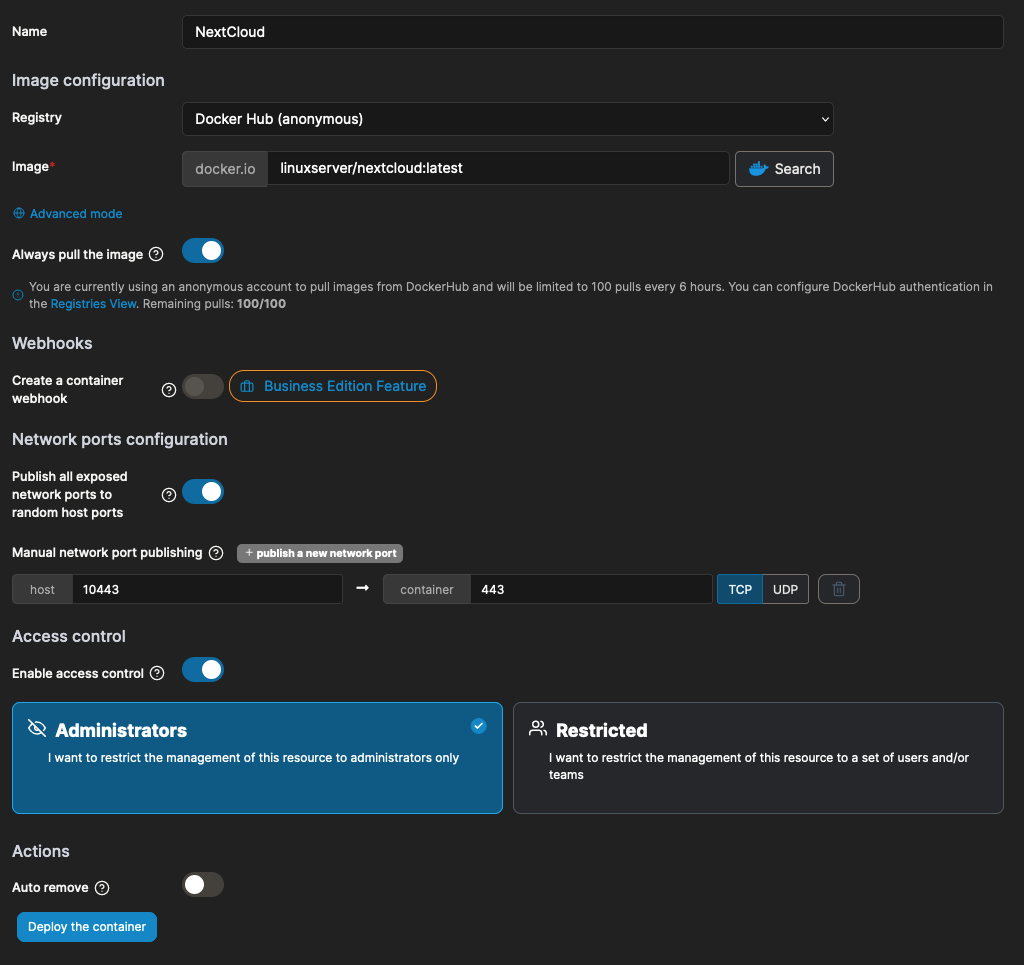Click the 'container' label of the port mapping
1024x965 pixels.
[x=427, y=589]
